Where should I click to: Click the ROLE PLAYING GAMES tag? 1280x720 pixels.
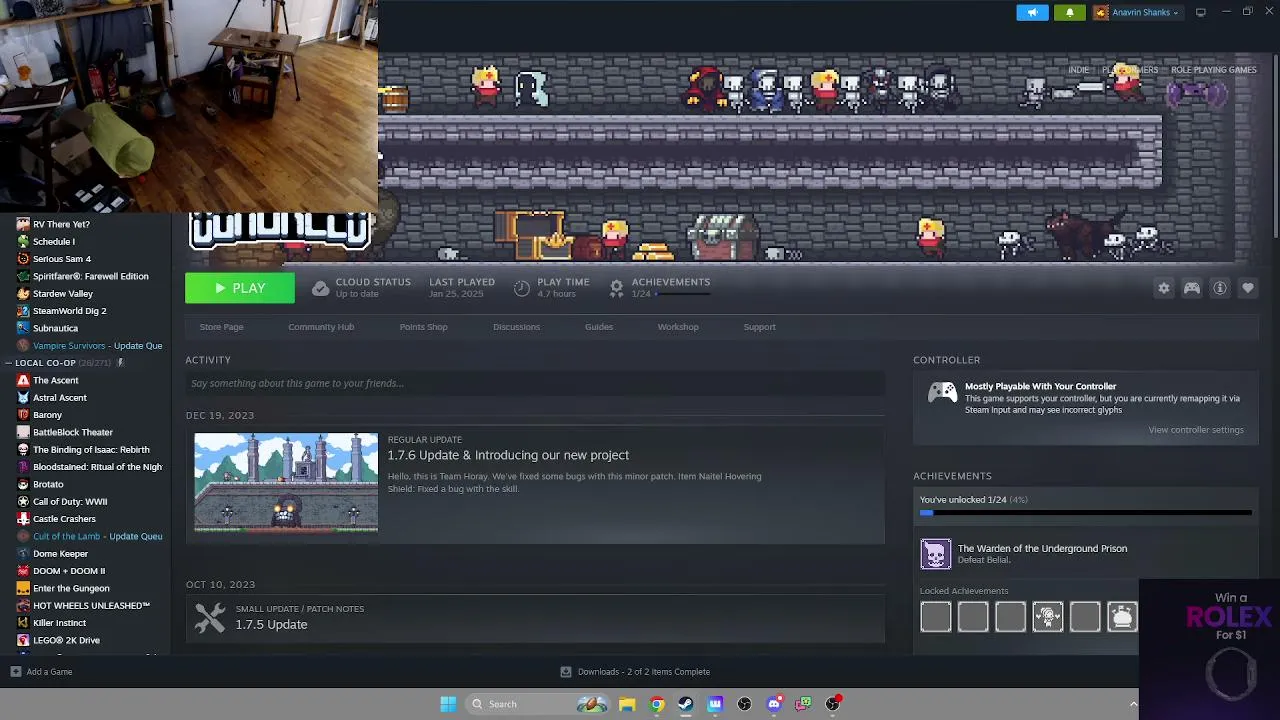(1214, 70)
